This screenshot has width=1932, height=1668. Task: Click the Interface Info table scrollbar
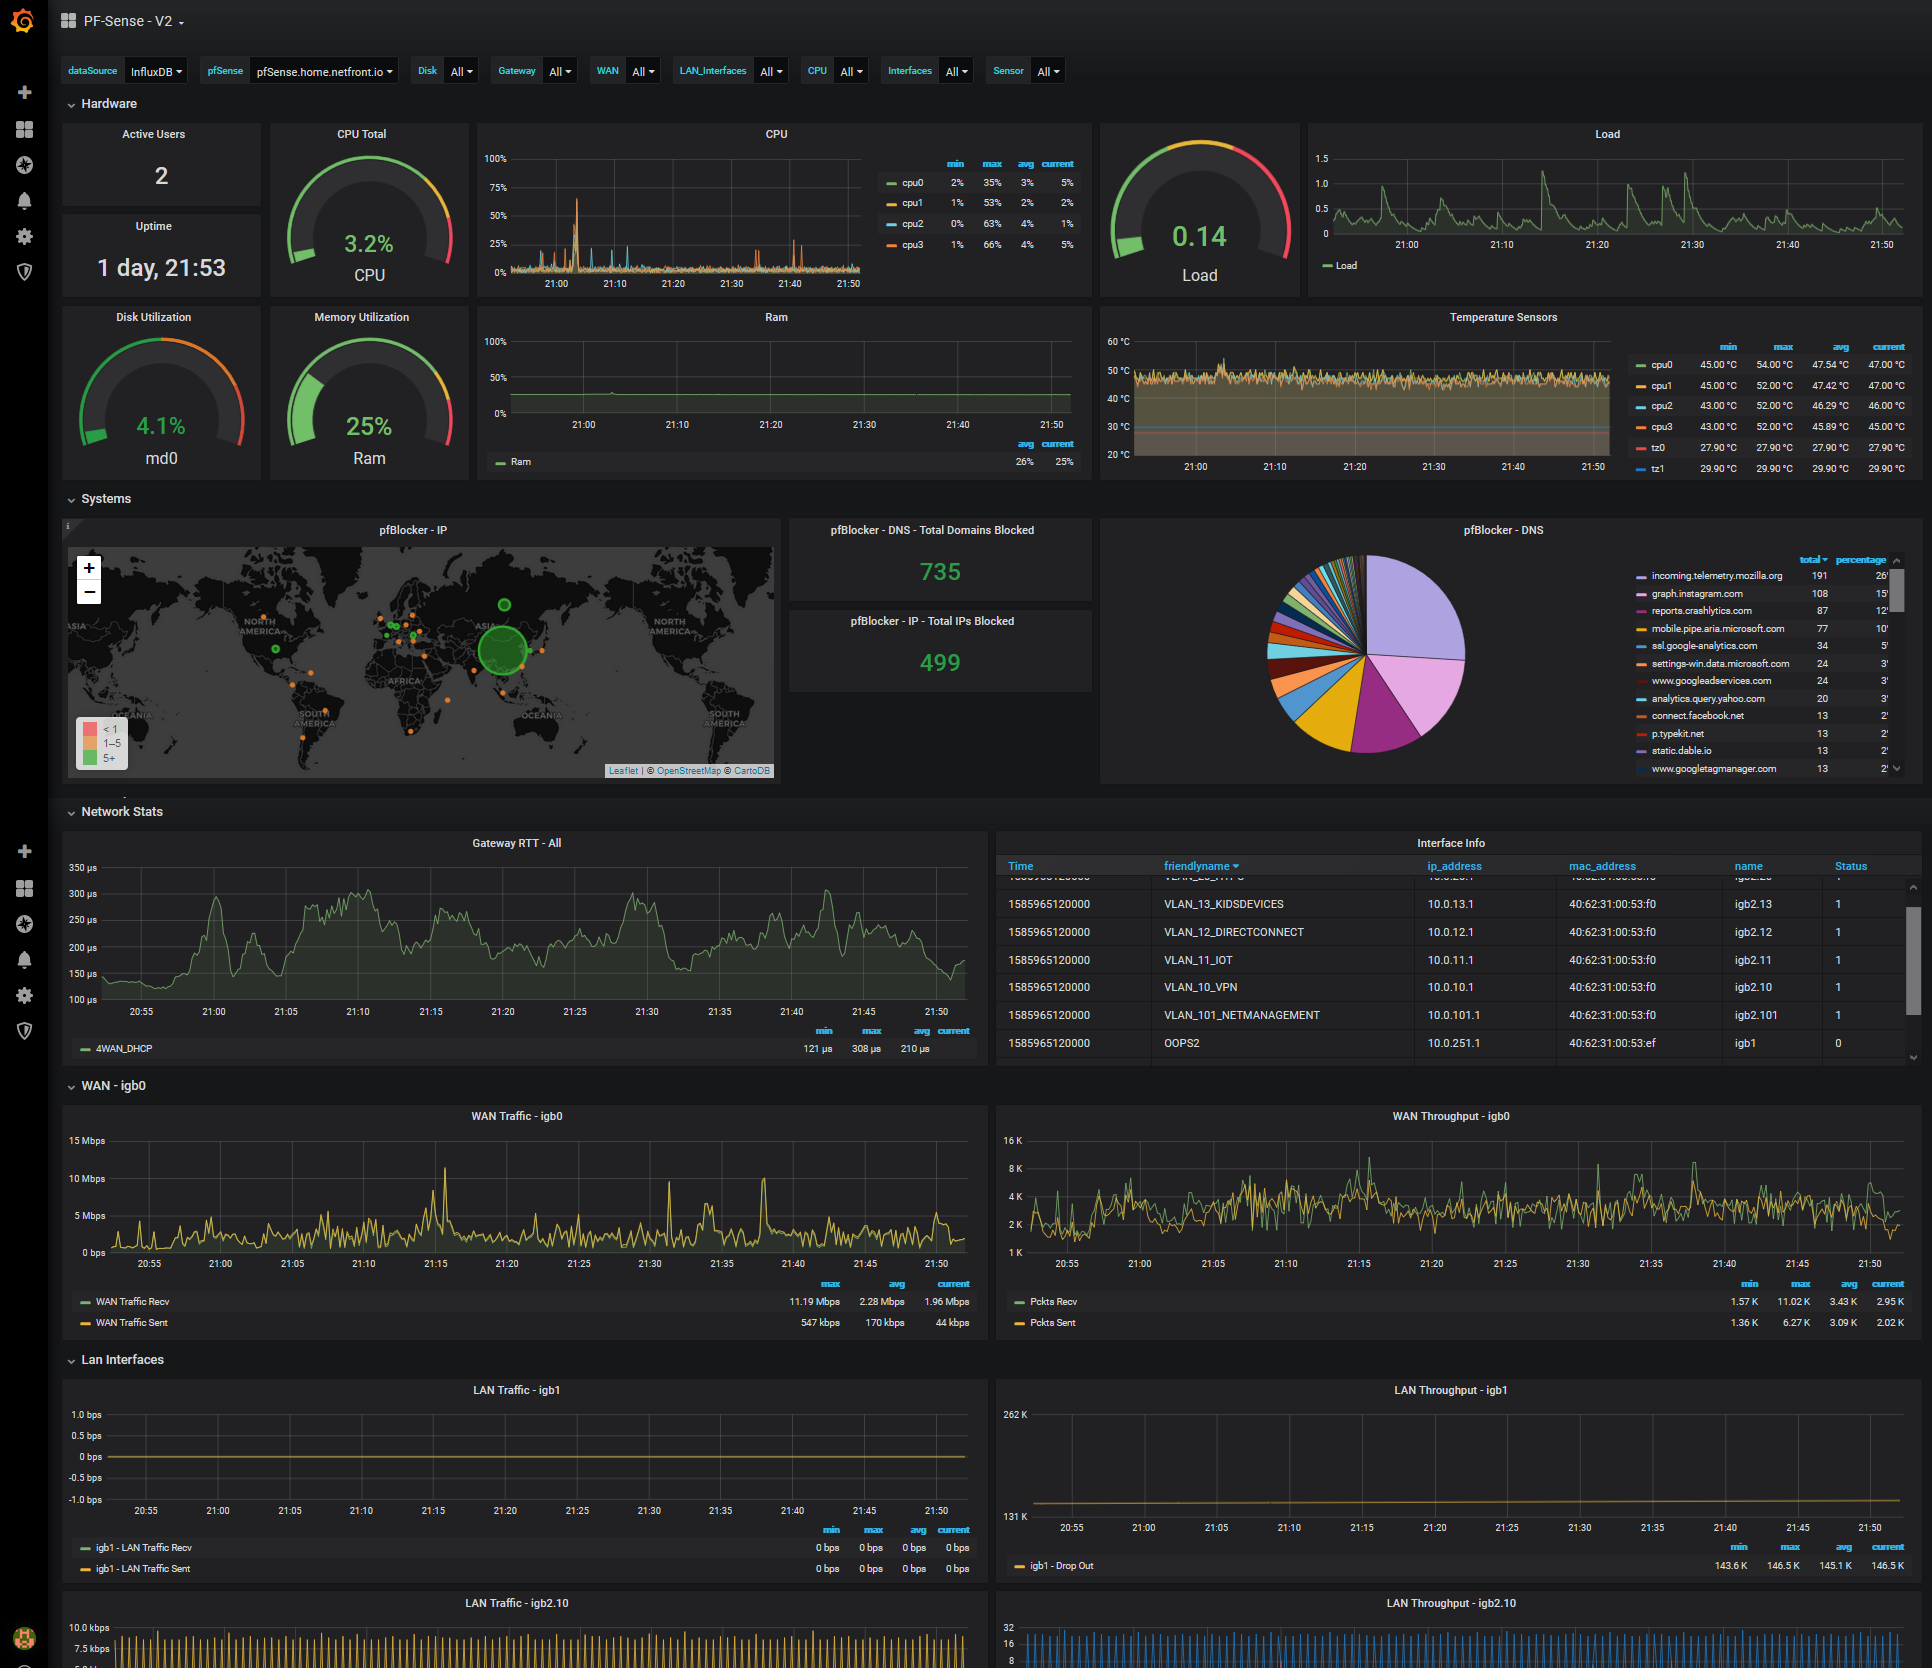click(1912, 960)
